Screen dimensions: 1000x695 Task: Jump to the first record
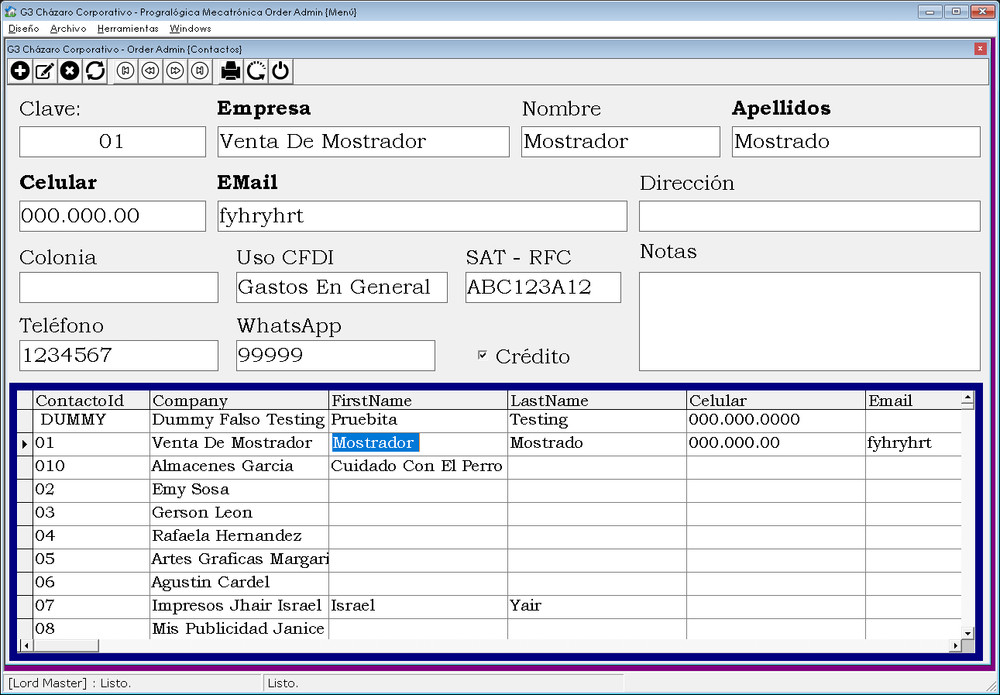(123, 71)
